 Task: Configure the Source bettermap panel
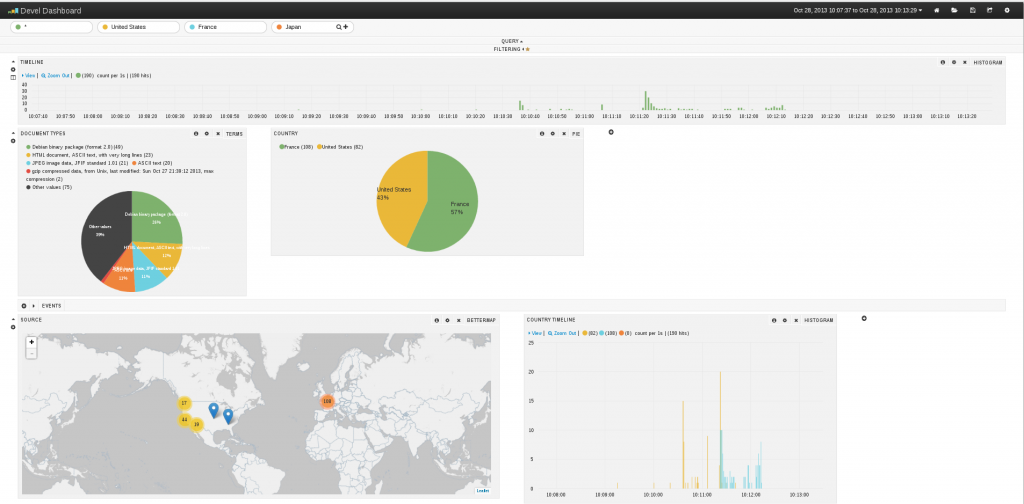pyautogui.click(x=447, y=321)
